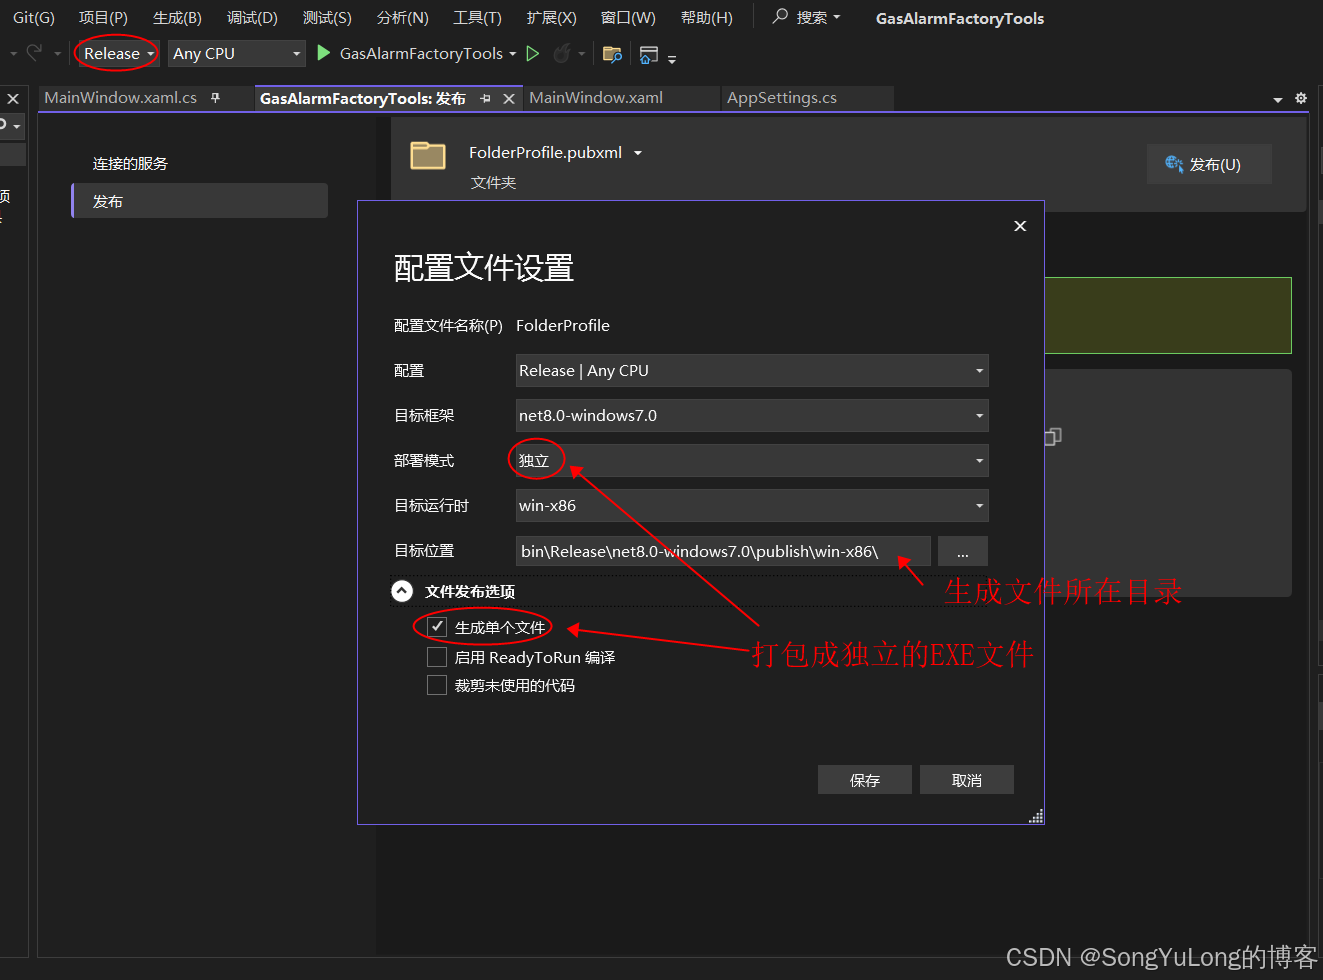Image resolution: width=1323 pixels, height=980 pixels.
Task: Enable 启用 ReadyToRun 编译
Action: pos(437,657)
